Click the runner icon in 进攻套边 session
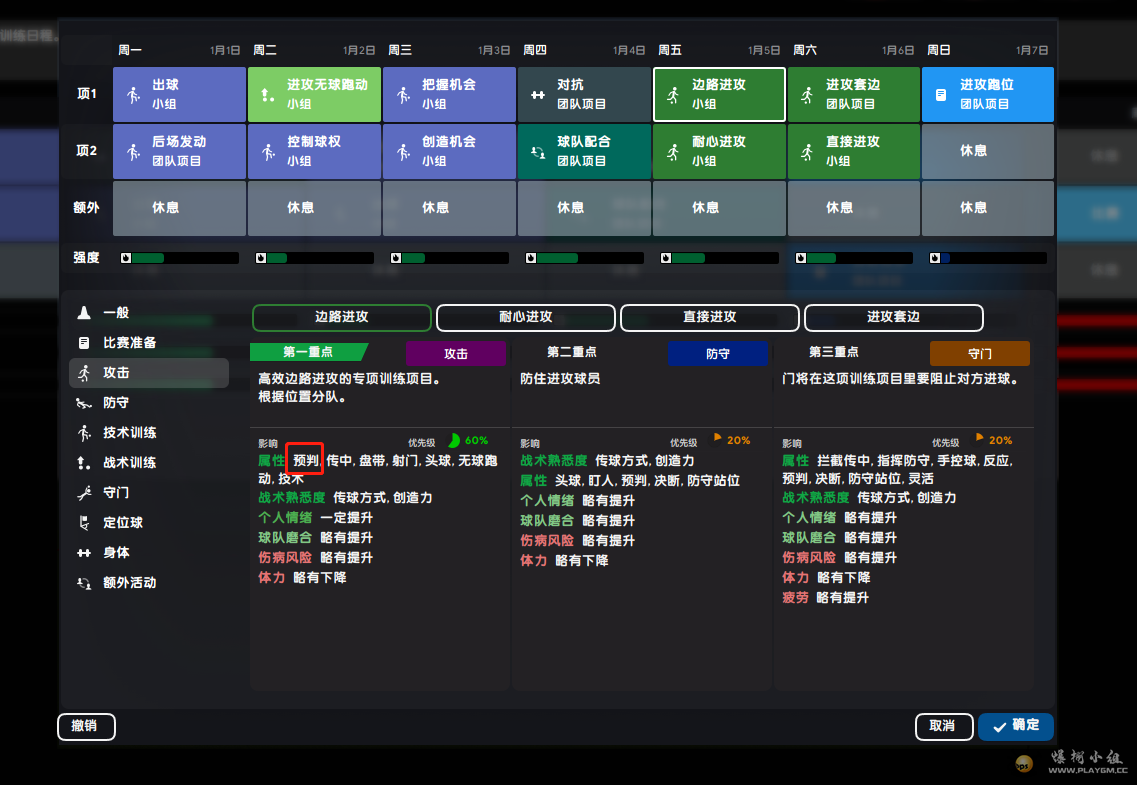This screenshot has width=1137, height=785. (806, 95)
